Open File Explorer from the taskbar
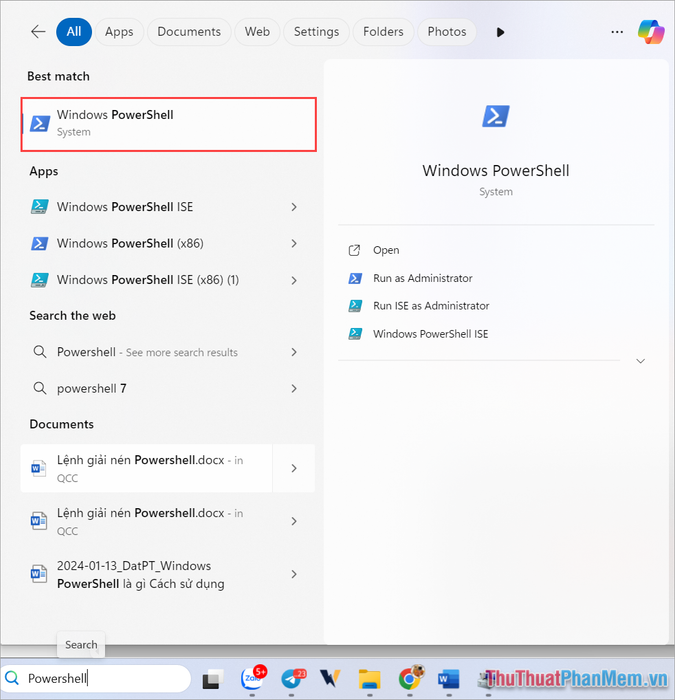 370,679
